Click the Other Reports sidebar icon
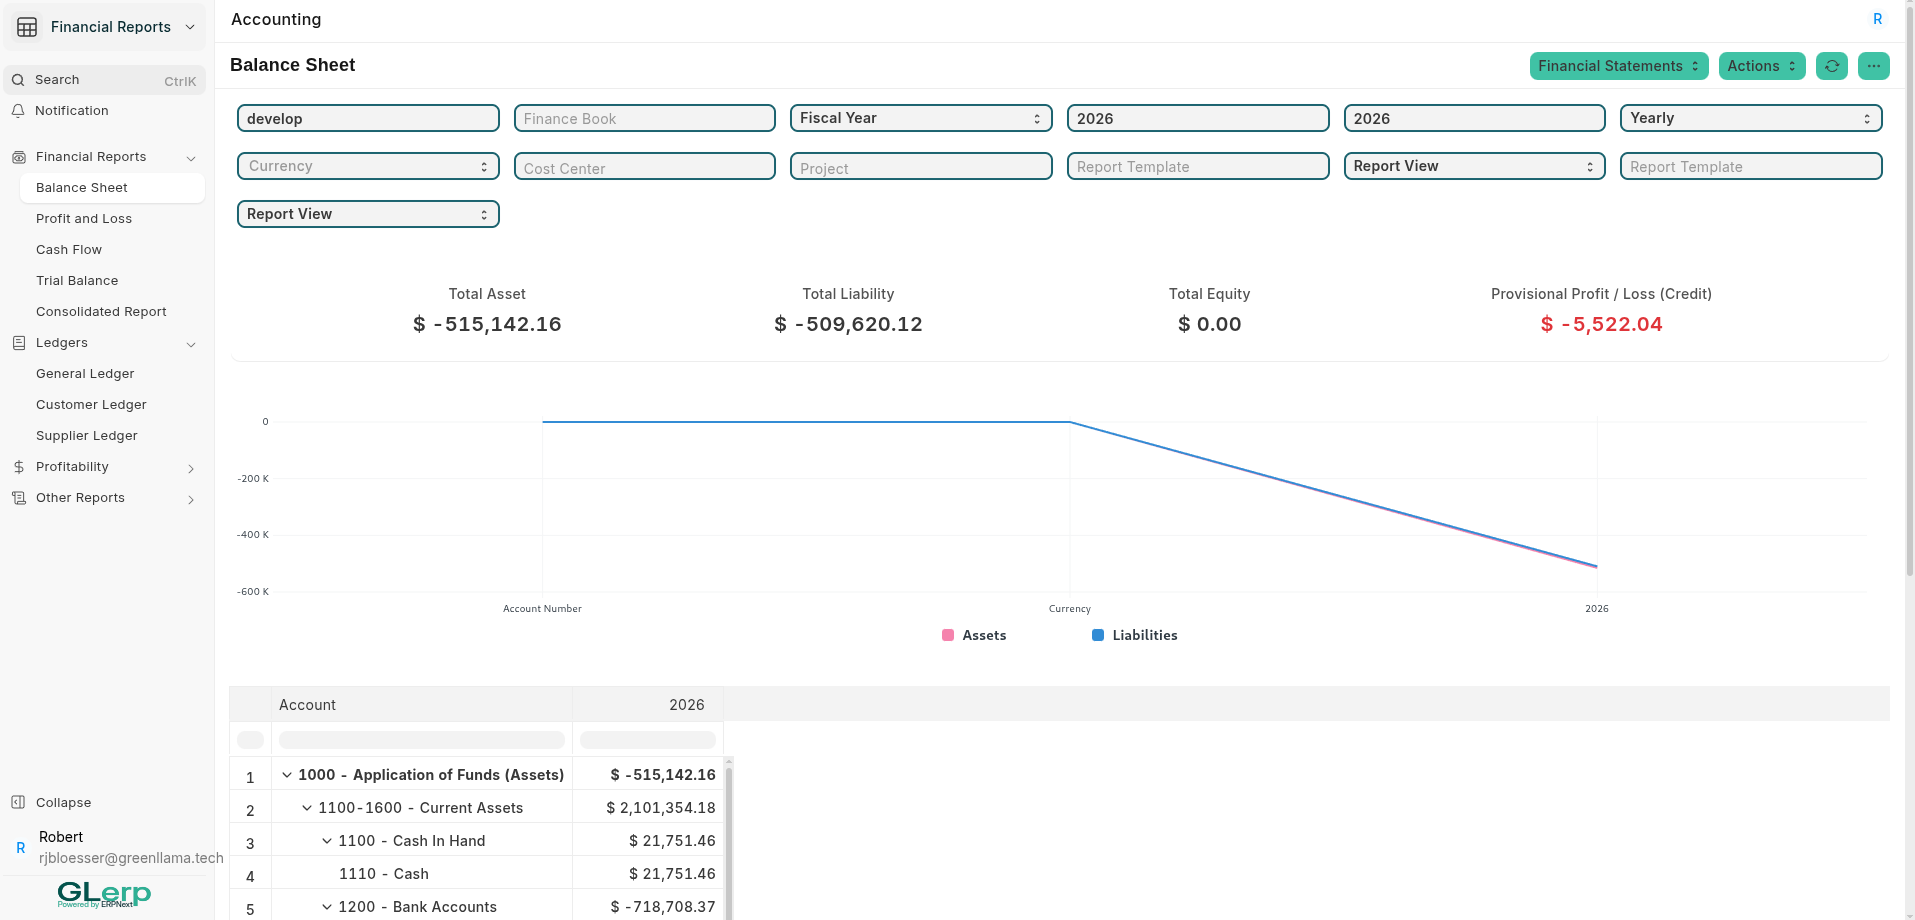The image size is (1915, 920). coord(18,497)
